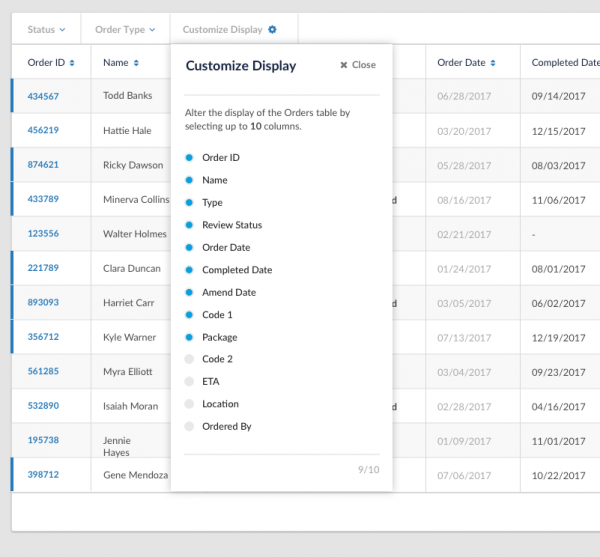This screenshot has width=600, height=557.
Task: Sort Name column using sort arrows
Action: 136,63
